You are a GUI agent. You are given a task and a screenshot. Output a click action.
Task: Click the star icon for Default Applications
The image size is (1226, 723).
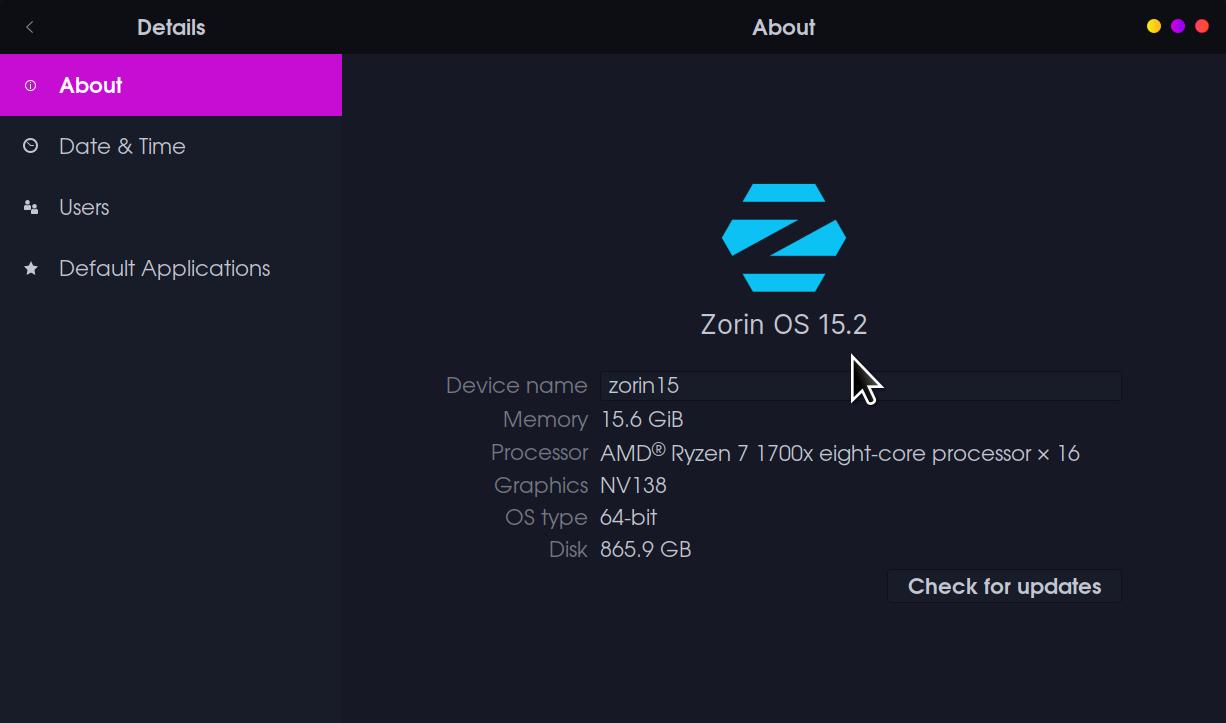click(30, 268)
